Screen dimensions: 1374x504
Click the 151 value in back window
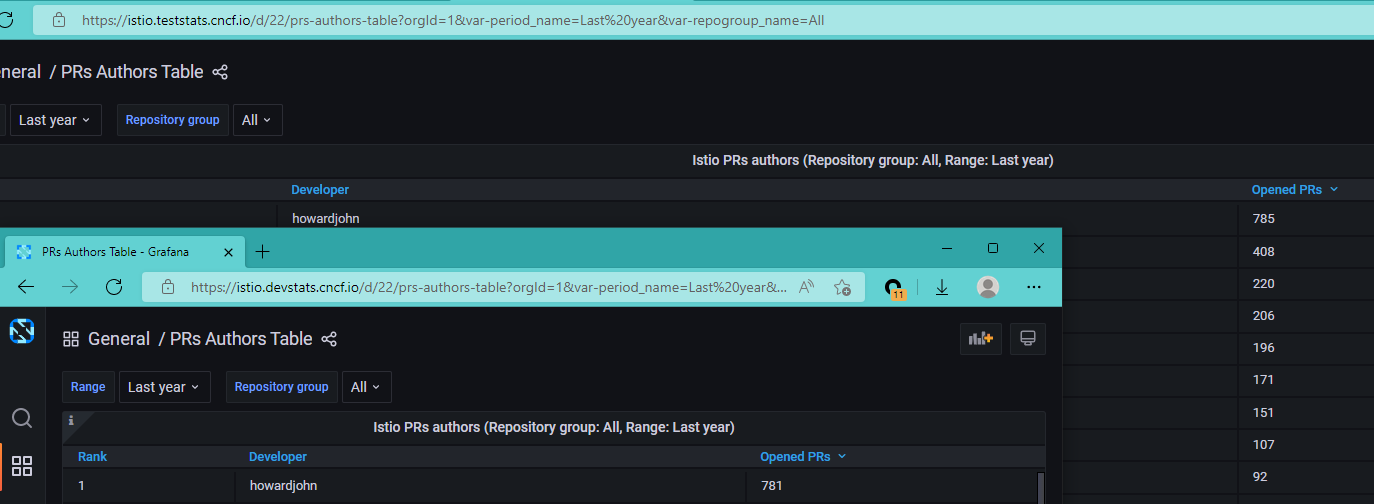(1264, 412)
